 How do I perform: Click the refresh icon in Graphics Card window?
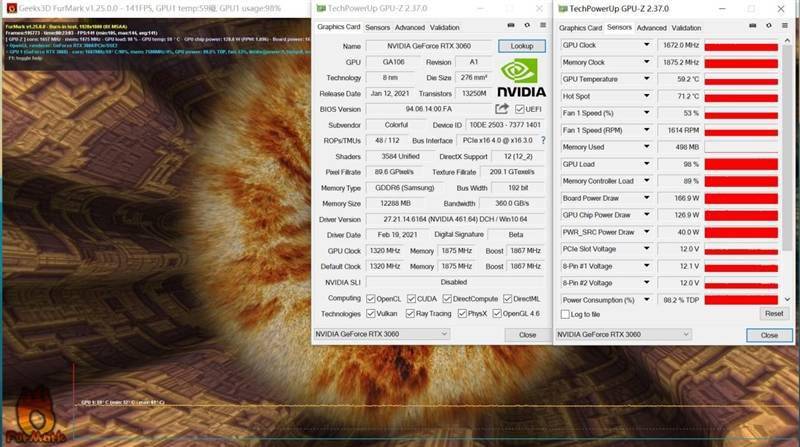(x=527, y=26)
